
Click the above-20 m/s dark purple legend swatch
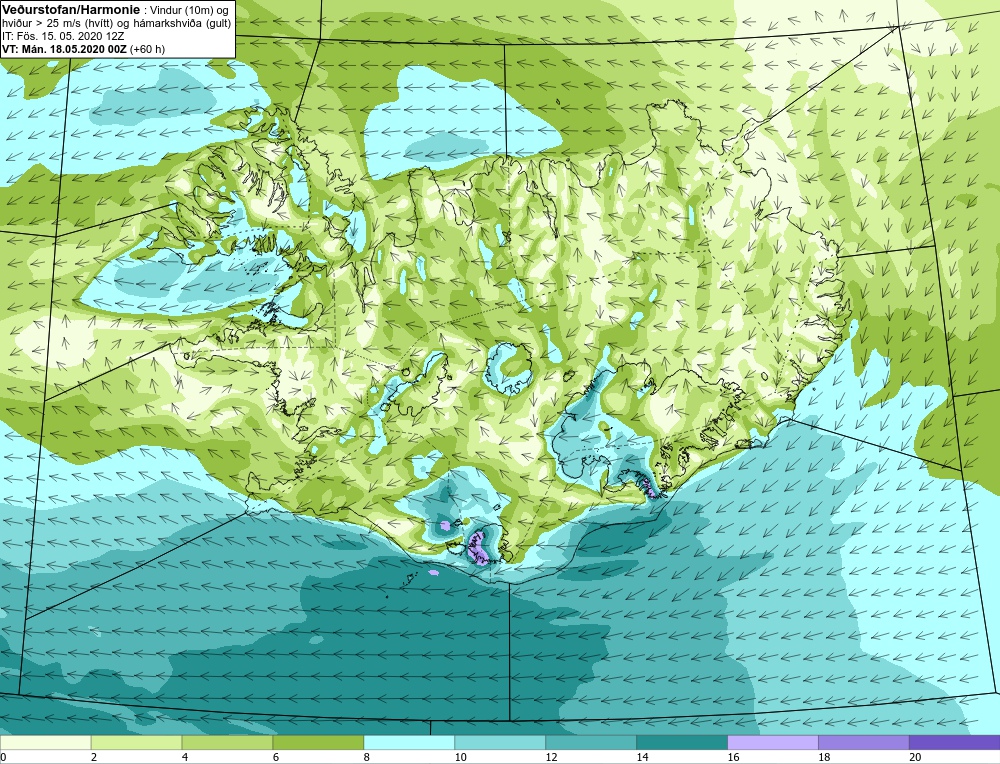pyautogui.click(x=954, y=742)
